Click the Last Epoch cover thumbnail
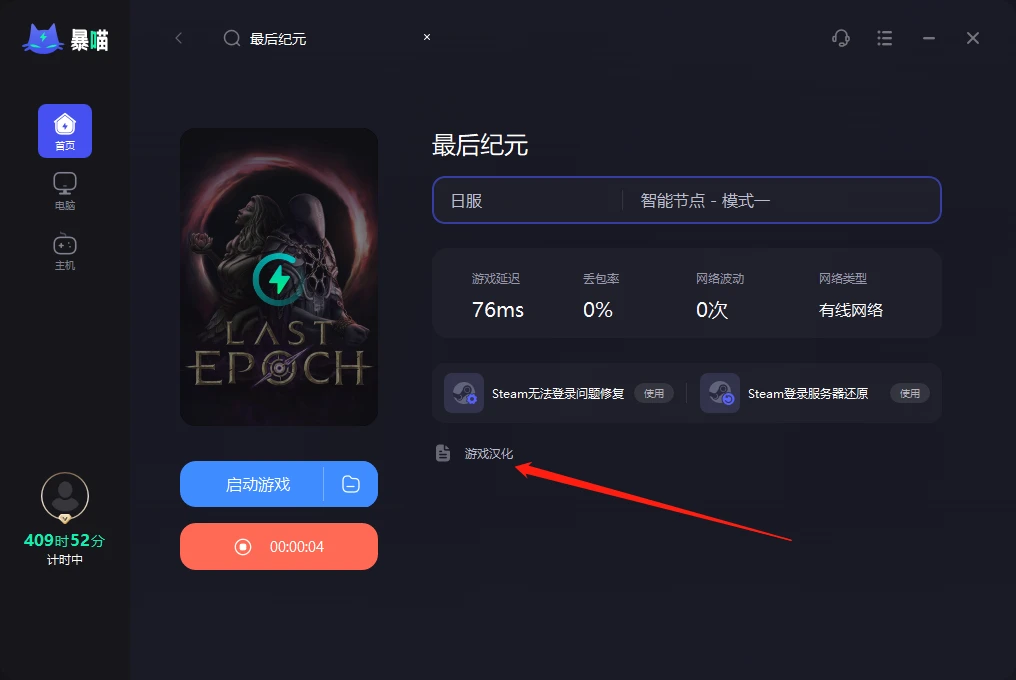The image size is (1016, 680). coord(279,277)
